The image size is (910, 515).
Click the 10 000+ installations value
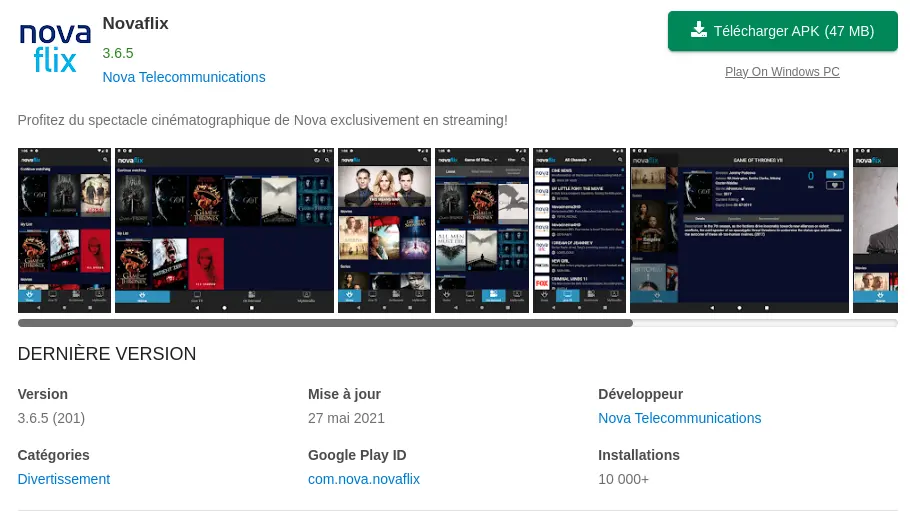(x=624, y=479)
